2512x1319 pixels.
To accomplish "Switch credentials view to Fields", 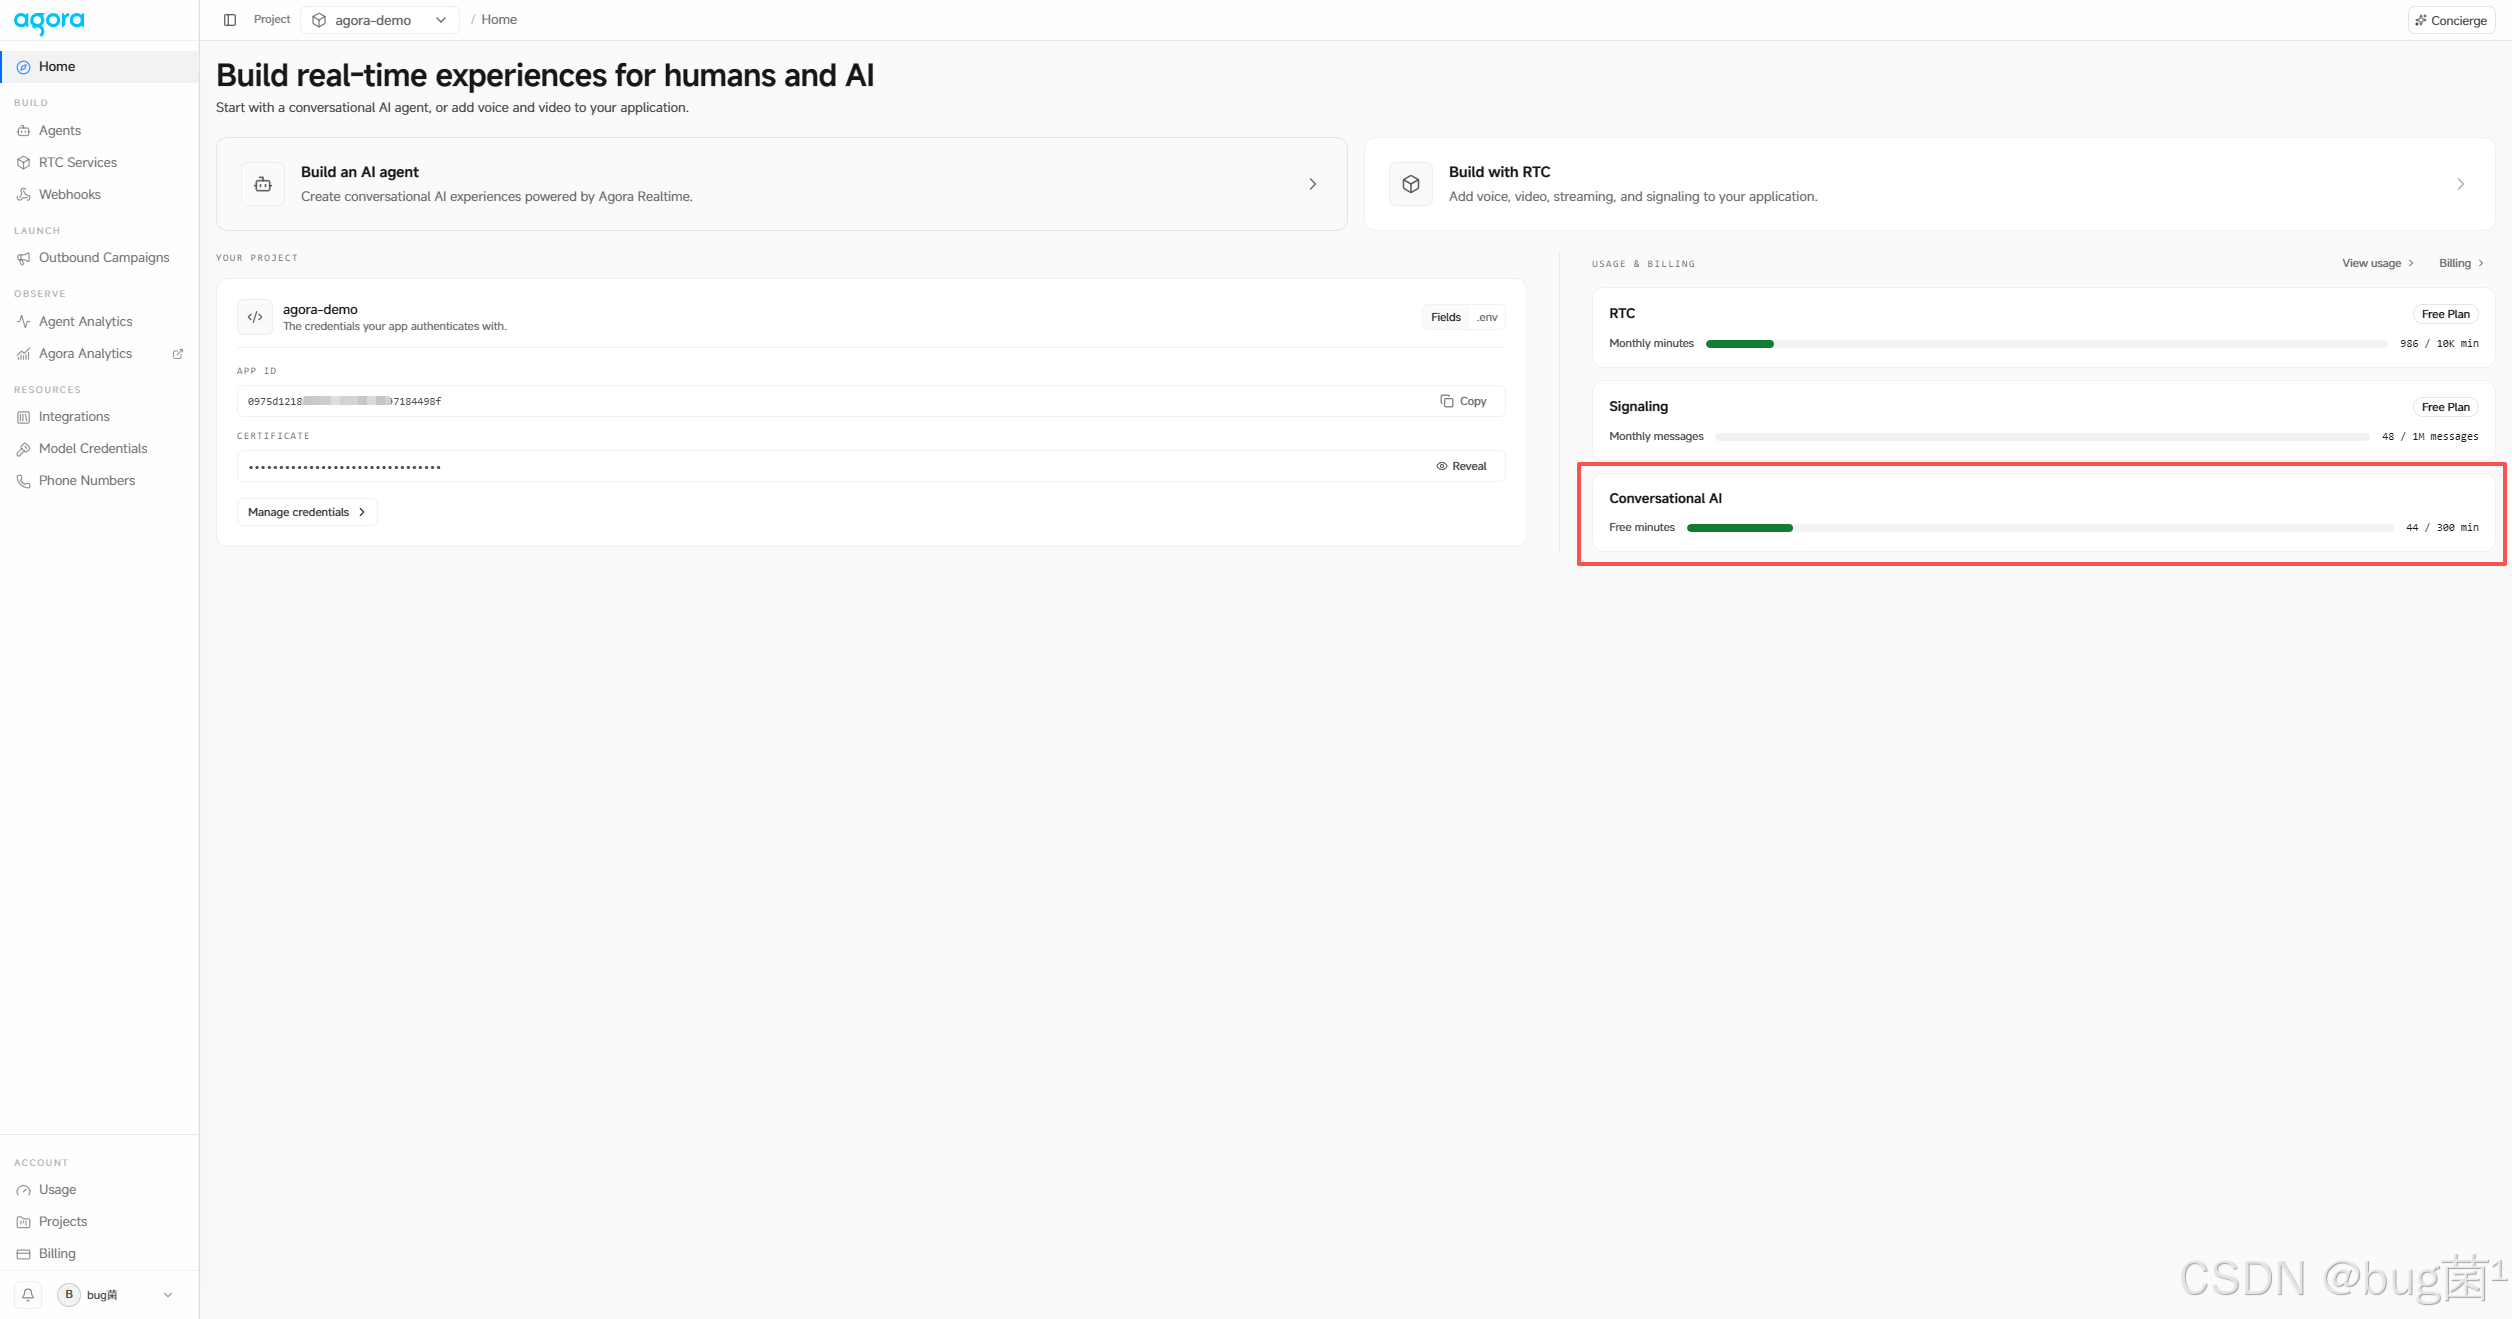I will (x=1446, y=317).
